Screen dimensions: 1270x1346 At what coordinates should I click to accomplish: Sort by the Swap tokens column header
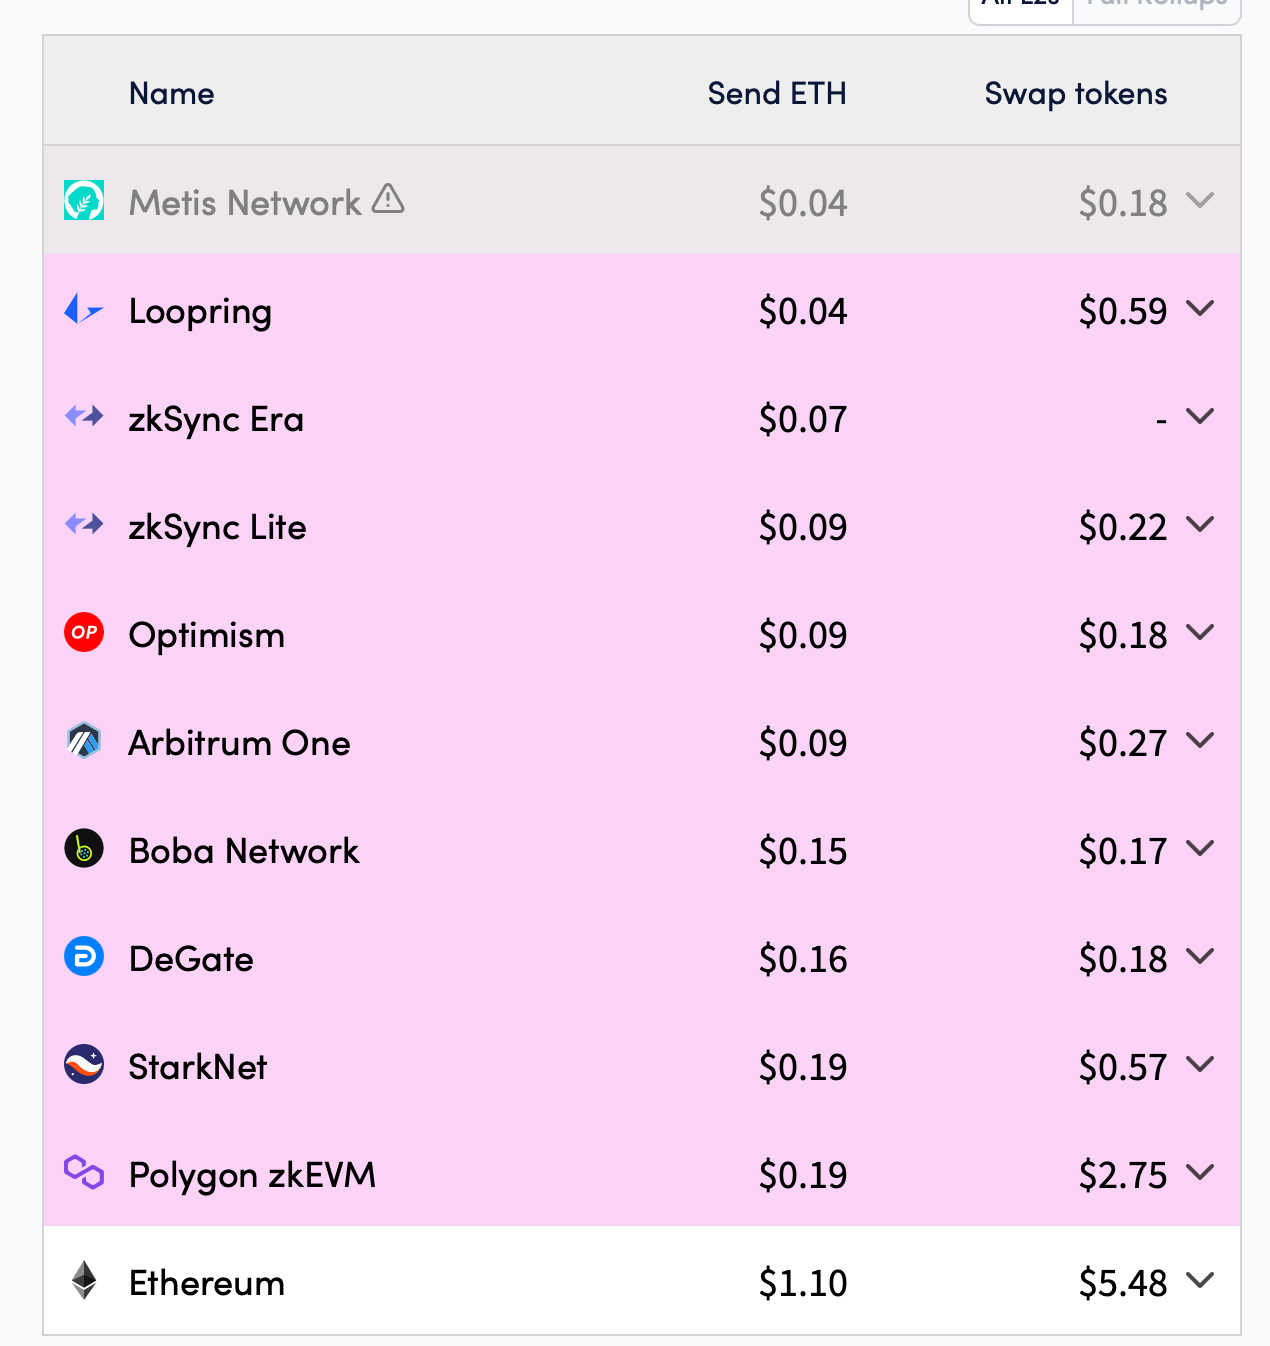[x=1076, y=94]
